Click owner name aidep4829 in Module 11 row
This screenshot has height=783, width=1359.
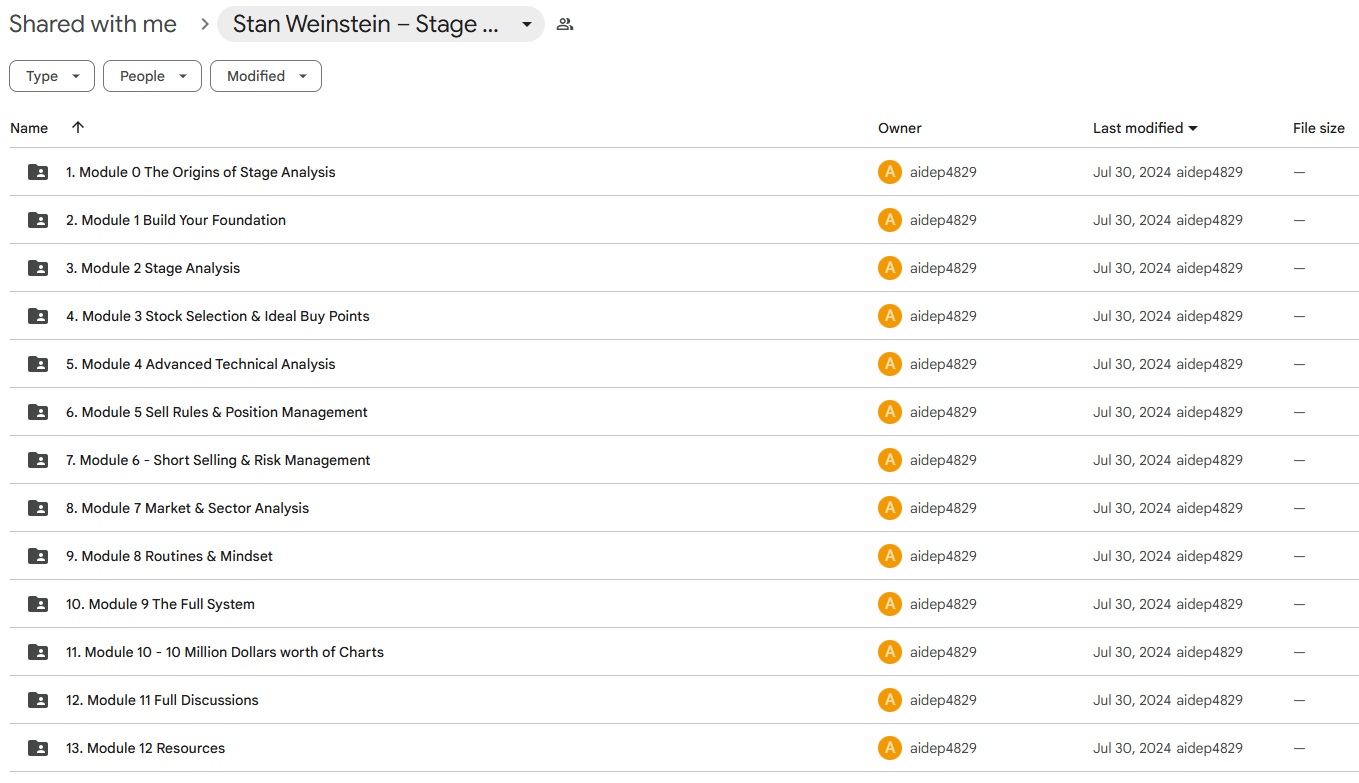(x=943, y=700)
